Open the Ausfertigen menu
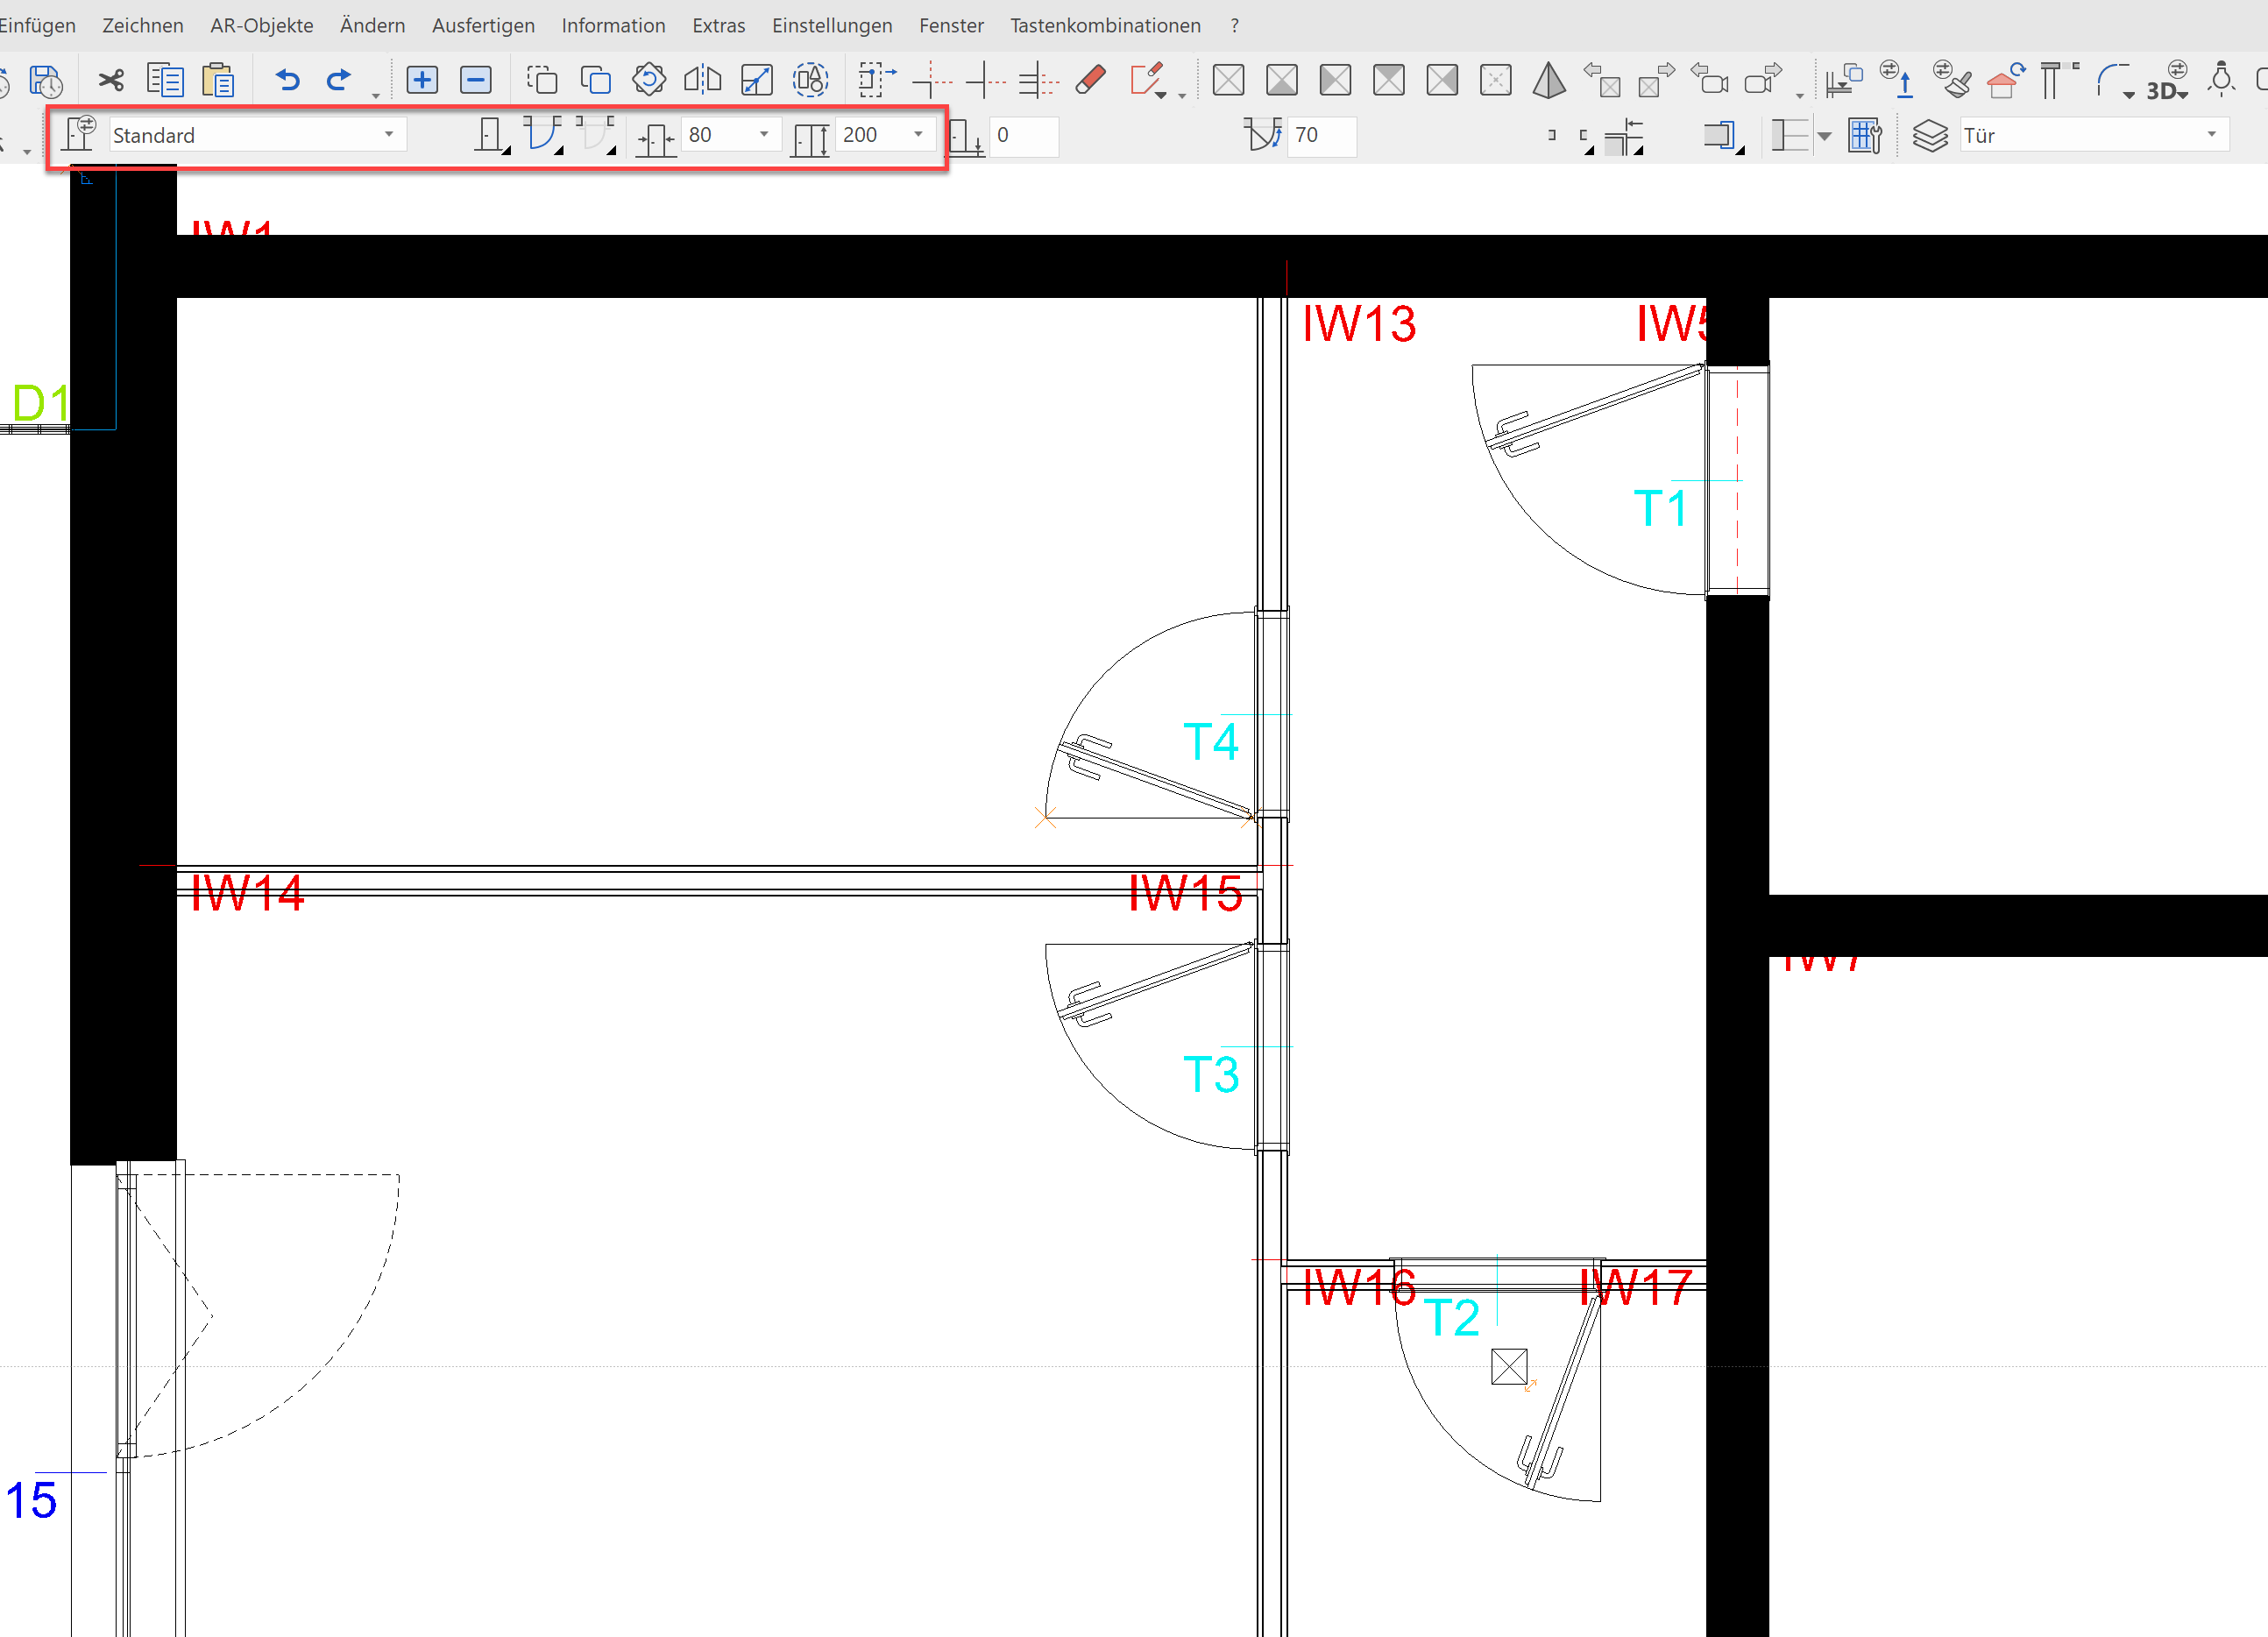Viewport: 2268px width, 1637px height. point(483,25)
